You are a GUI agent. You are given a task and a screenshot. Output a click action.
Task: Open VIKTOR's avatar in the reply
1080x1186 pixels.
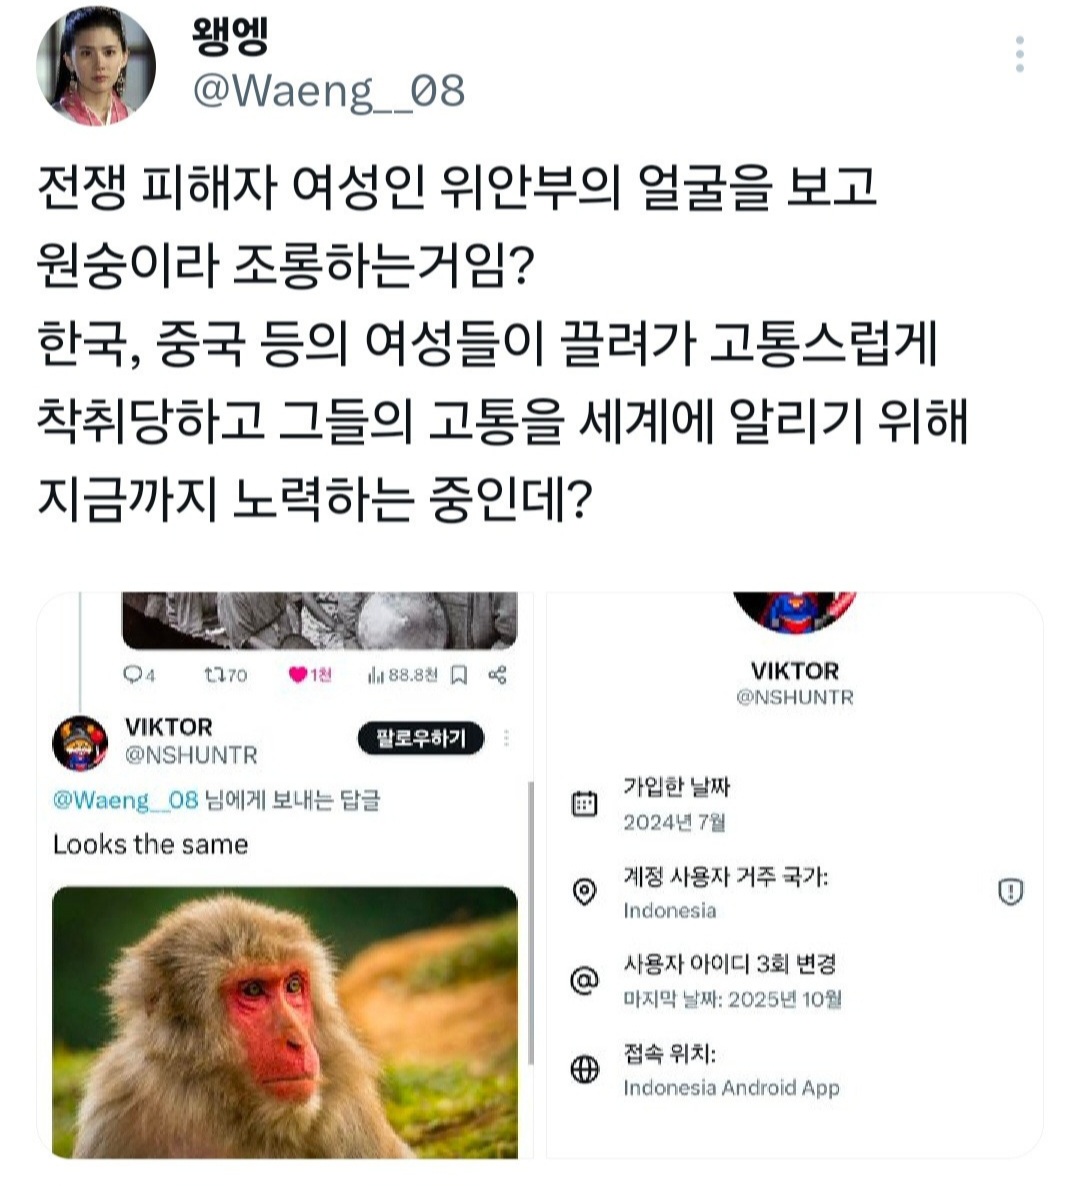tap(80, 744)
